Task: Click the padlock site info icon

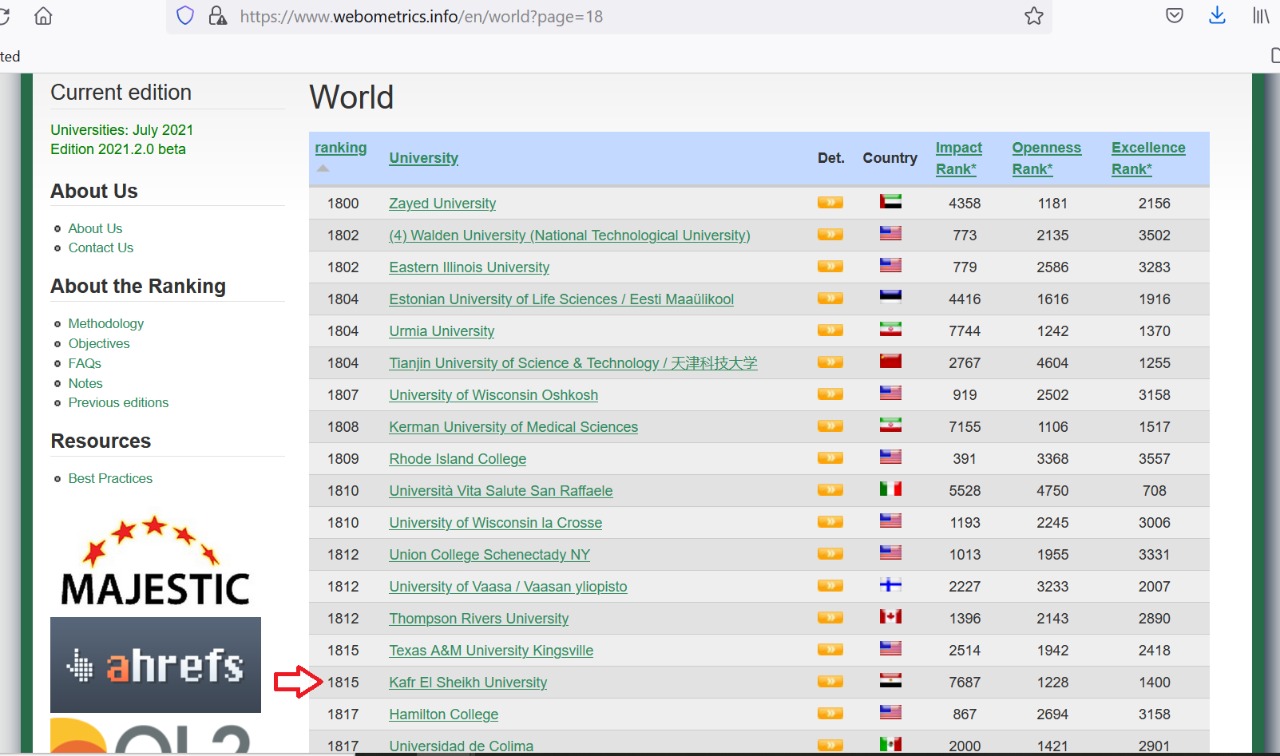Action: (x=217, y=16)
